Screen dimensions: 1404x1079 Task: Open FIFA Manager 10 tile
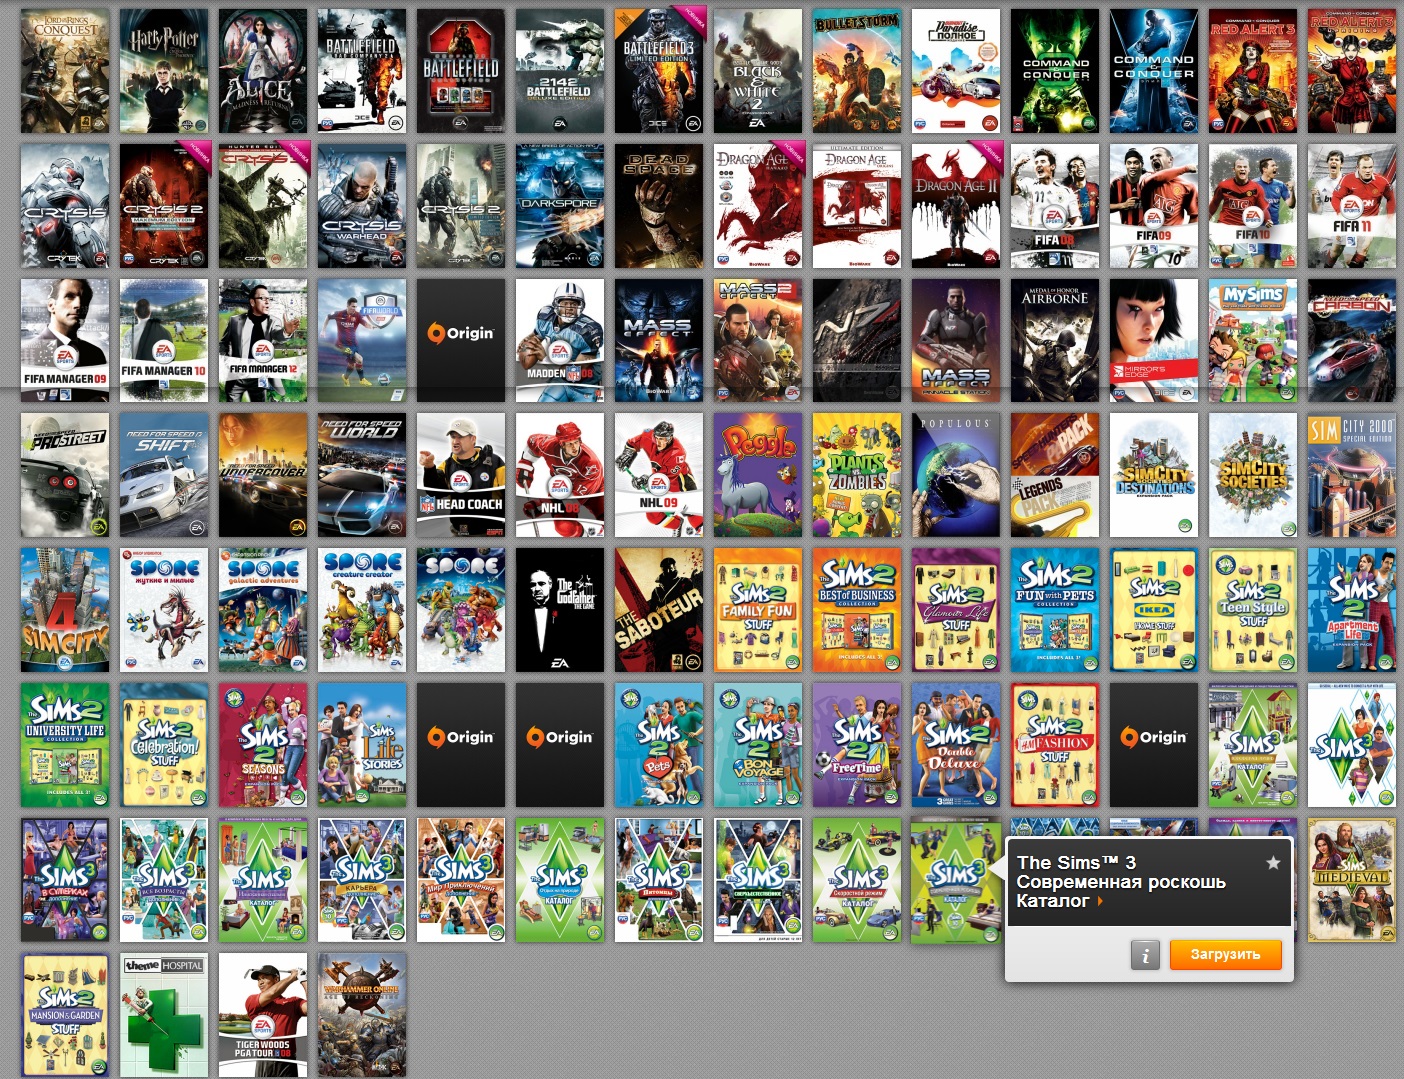click(x=164, y=340)
